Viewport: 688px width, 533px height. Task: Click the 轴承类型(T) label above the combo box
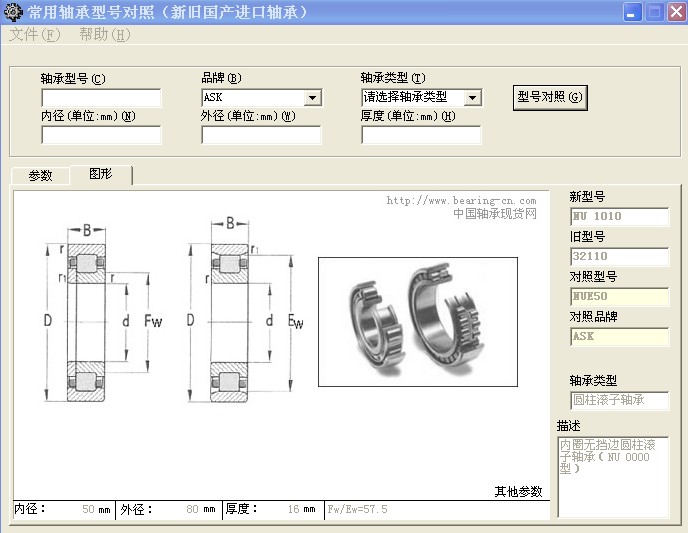pos(393,78)
